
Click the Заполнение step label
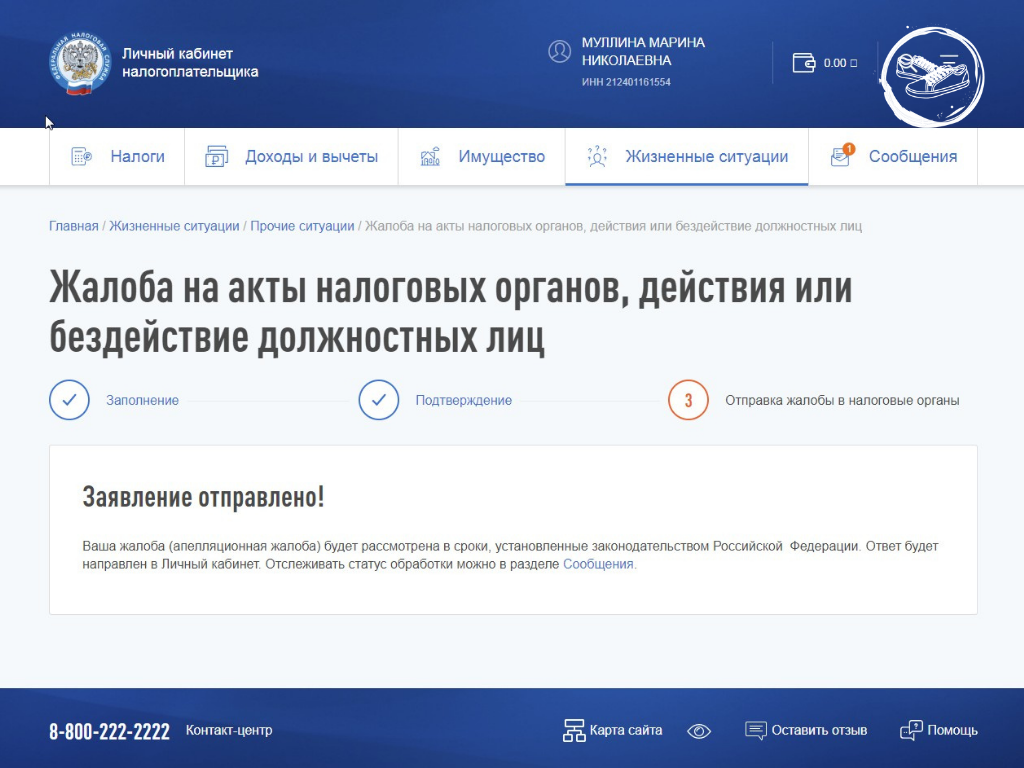coord(142,400)
